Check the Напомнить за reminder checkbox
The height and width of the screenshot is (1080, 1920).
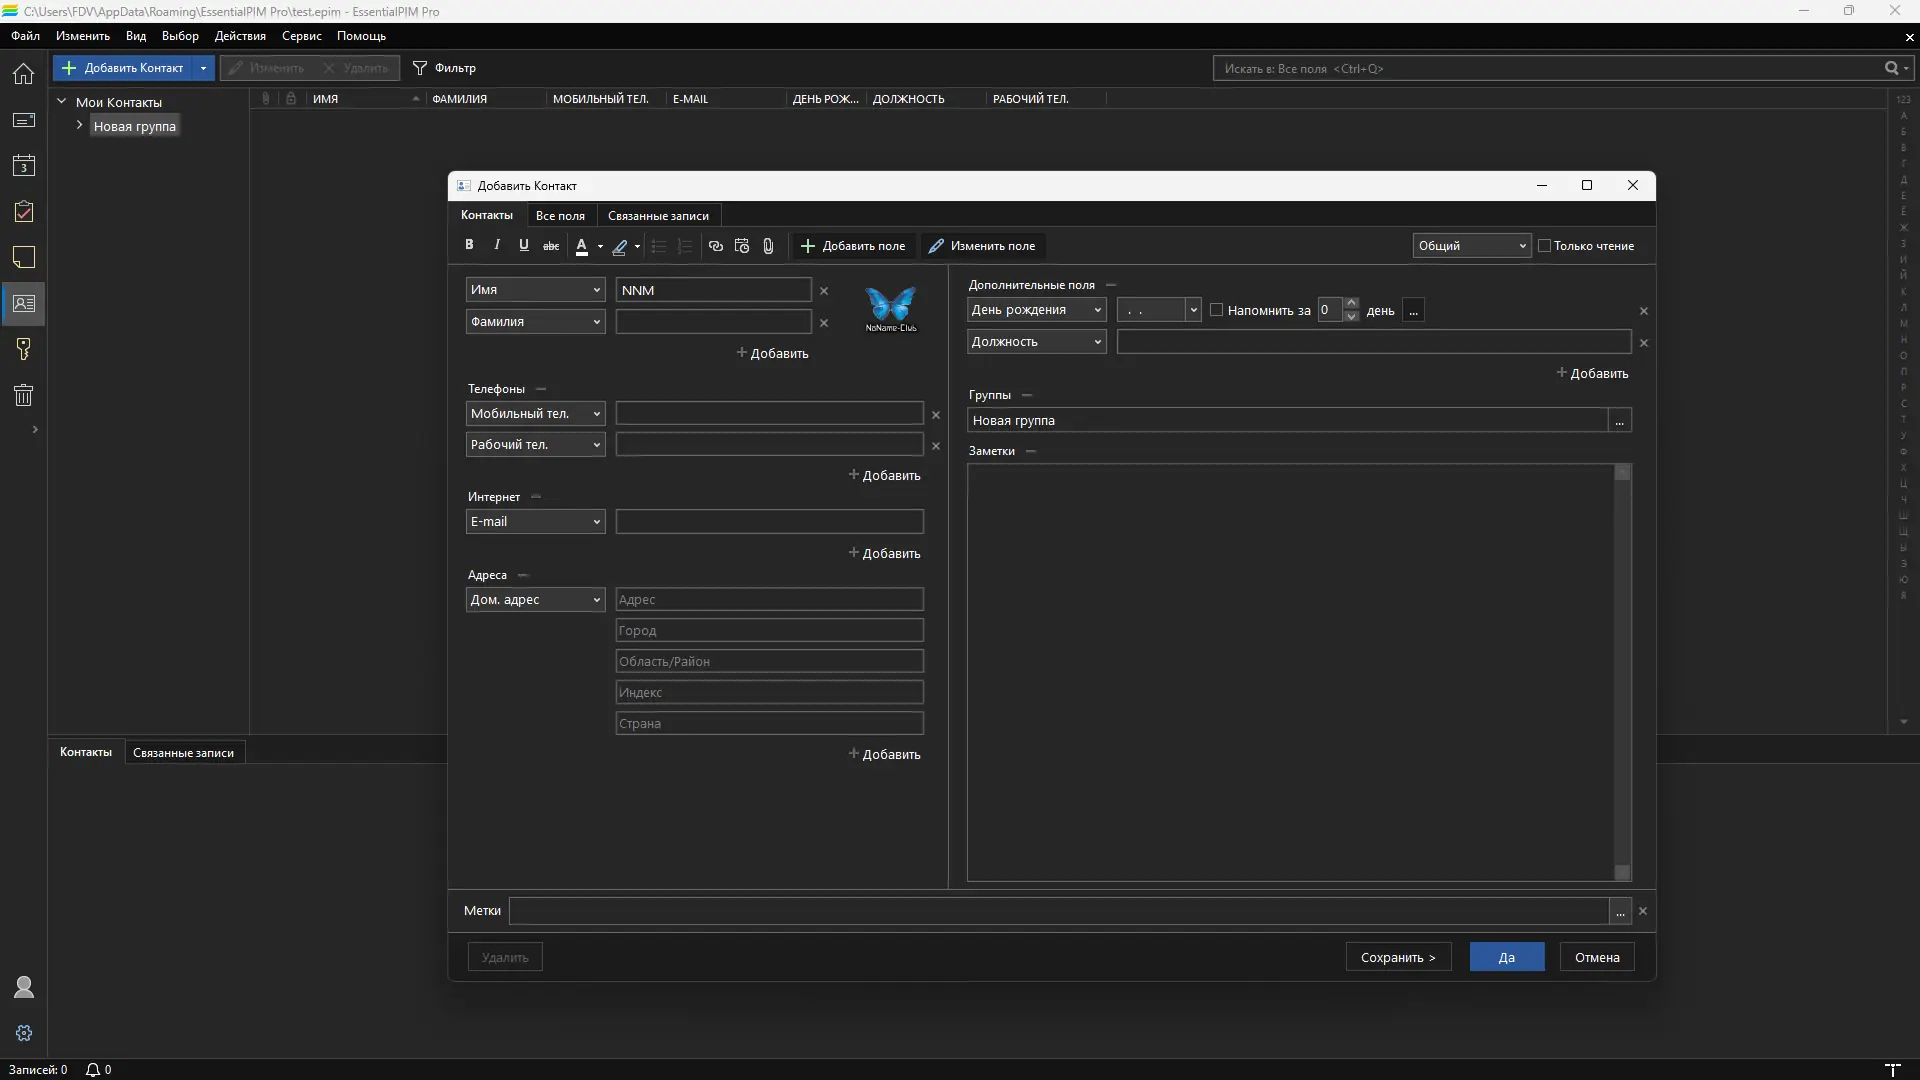1217,310
